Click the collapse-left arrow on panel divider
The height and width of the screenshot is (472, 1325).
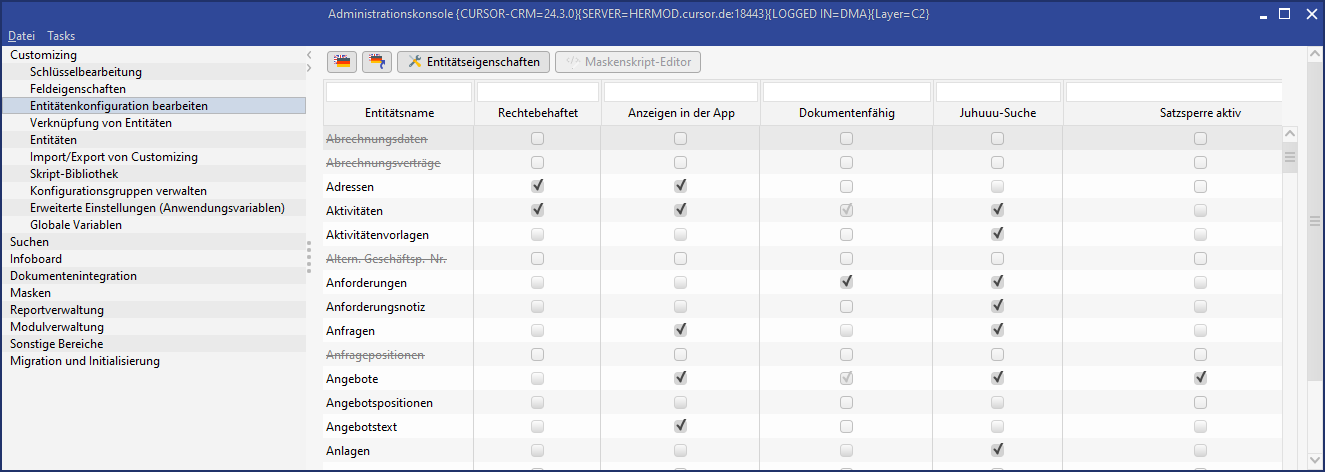[310, 54]
